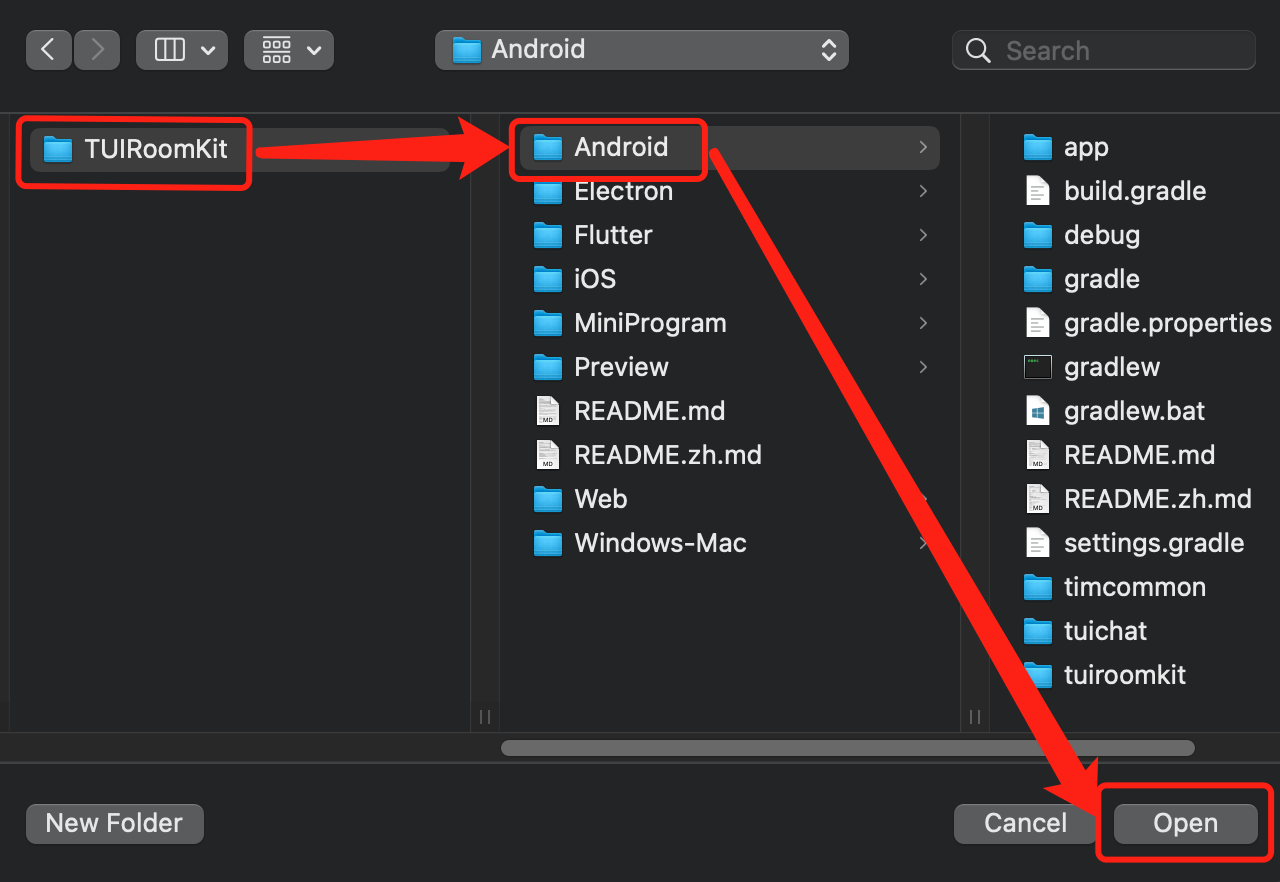Click the debug folder icon
Viewport: 1280px width, 882px height.
[x=1038, y=235]
